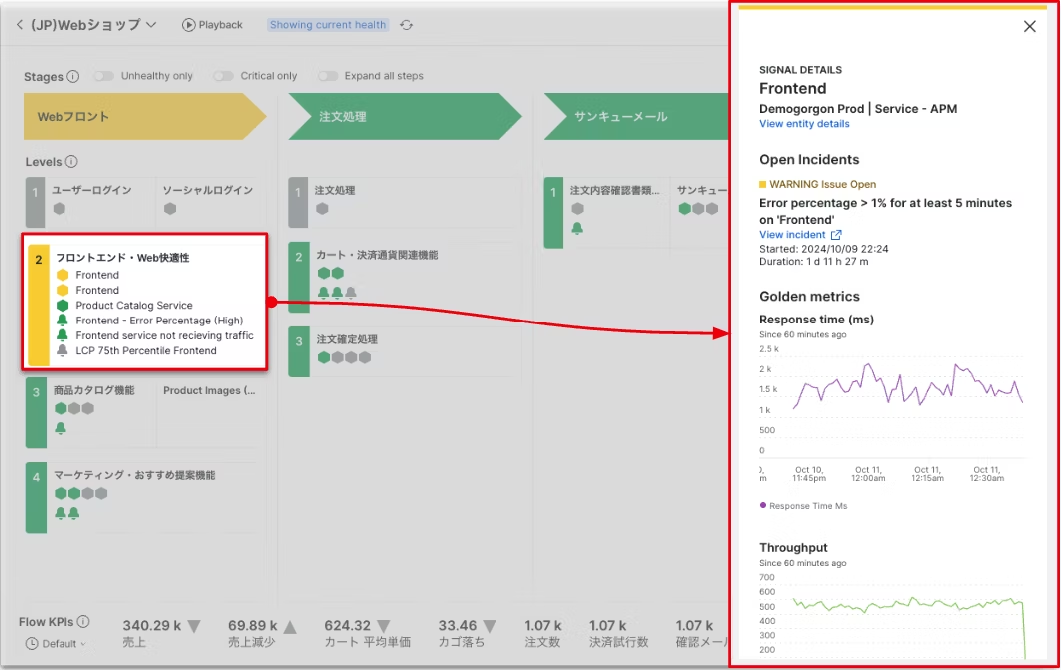The height and width of the screenshot is (670, 1061).
Task: Refresh the current health view
Action: [x=406, y=25]
